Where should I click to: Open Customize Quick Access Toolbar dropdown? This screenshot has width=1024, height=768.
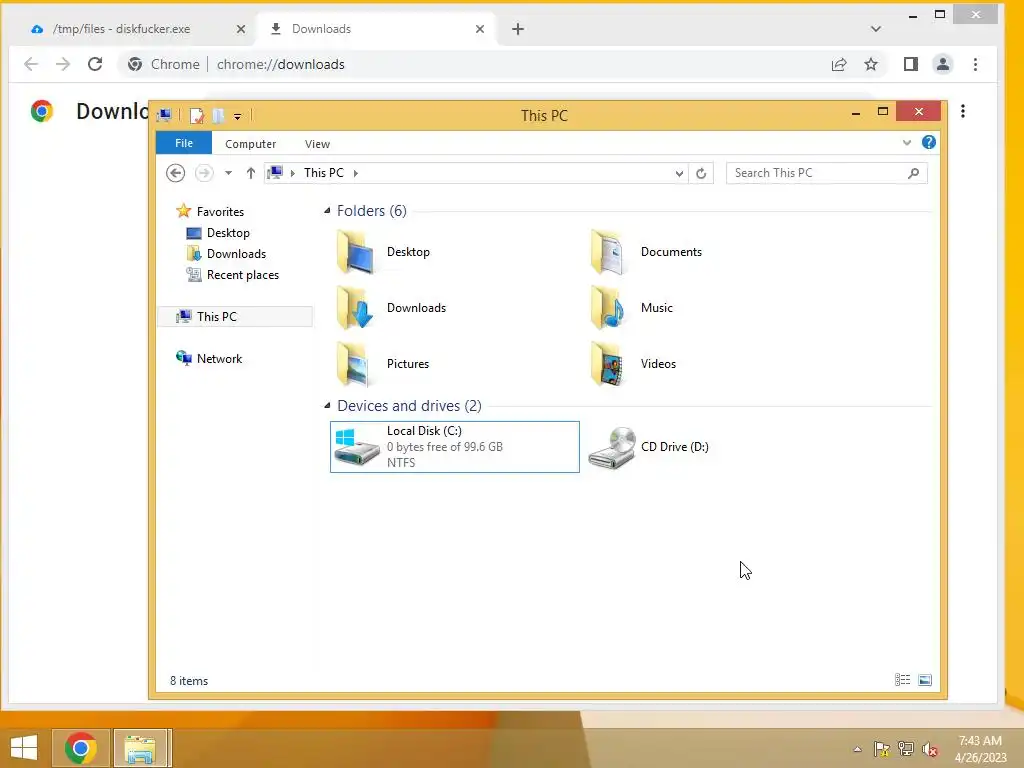[238, 116]
